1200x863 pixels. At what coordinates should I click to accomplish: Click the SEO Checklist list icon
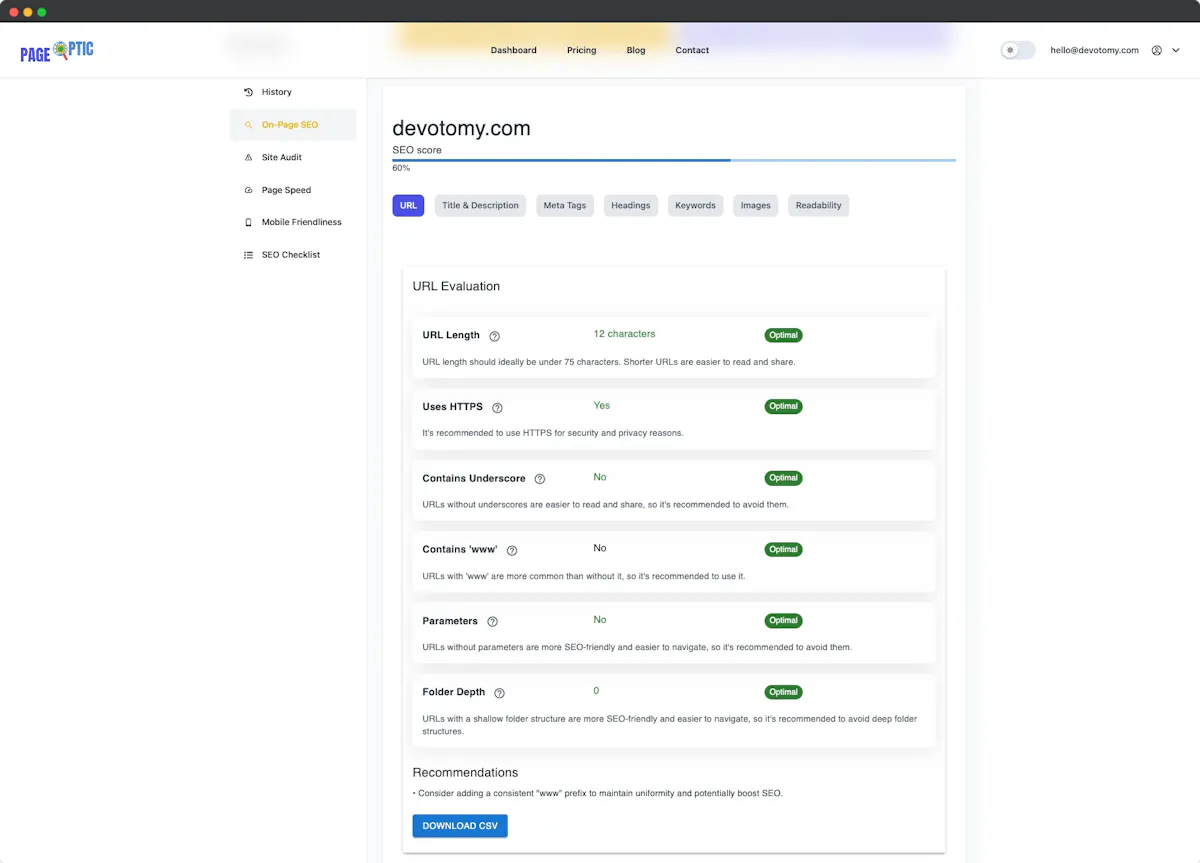point(249,255)
